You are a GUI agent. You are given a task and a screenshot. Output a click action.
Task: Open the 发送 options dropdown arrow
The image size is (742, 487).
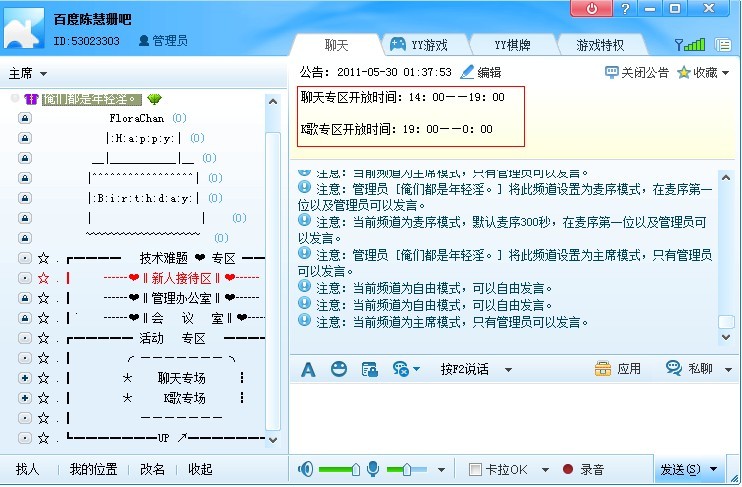tap(714, 469)
